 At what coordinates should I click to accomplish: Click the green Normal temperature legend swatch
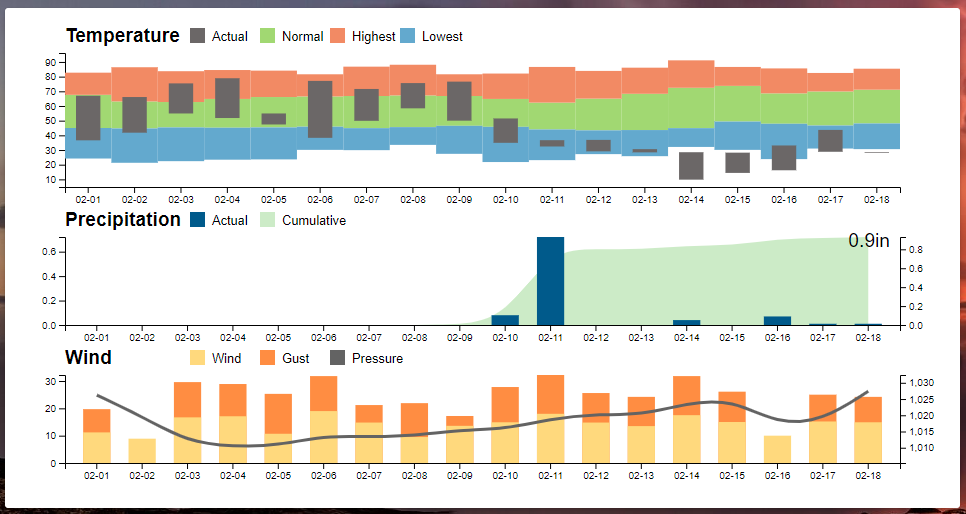[268, 36]
